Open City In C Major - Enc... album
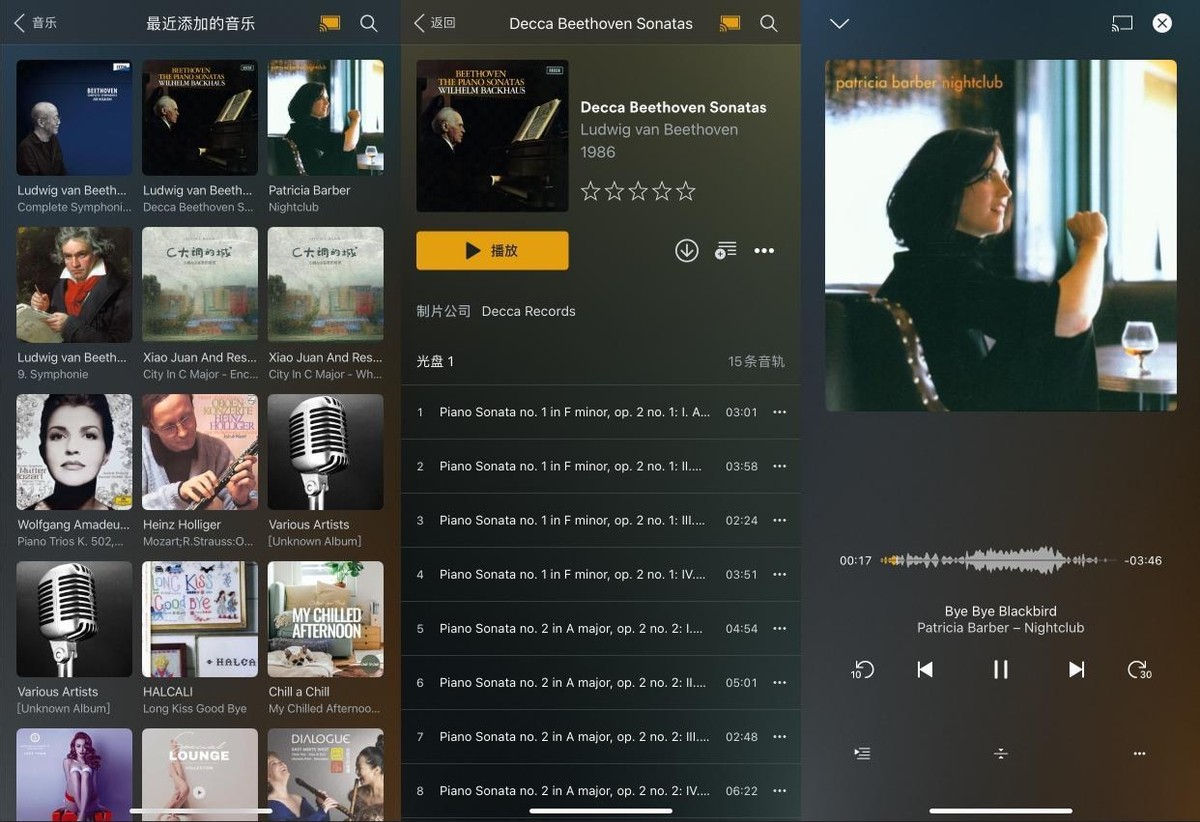Viewport: 1200px width, 822px height. 200,285
